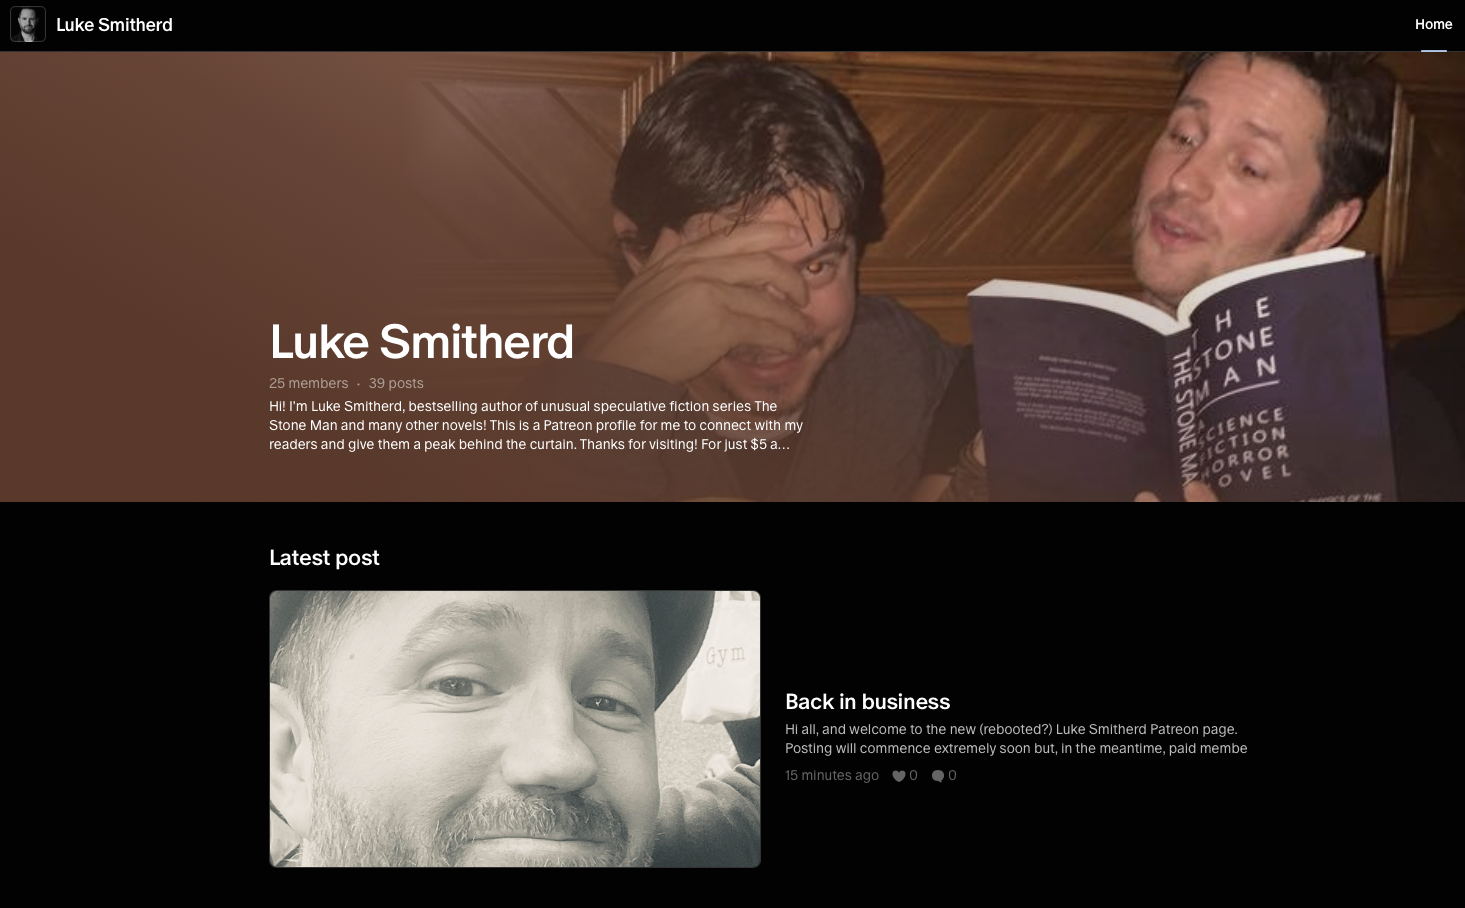The width and height of the screenshot is (1465, 908).
Task: Click the comment count next to bubble
Action: (952, 775)
